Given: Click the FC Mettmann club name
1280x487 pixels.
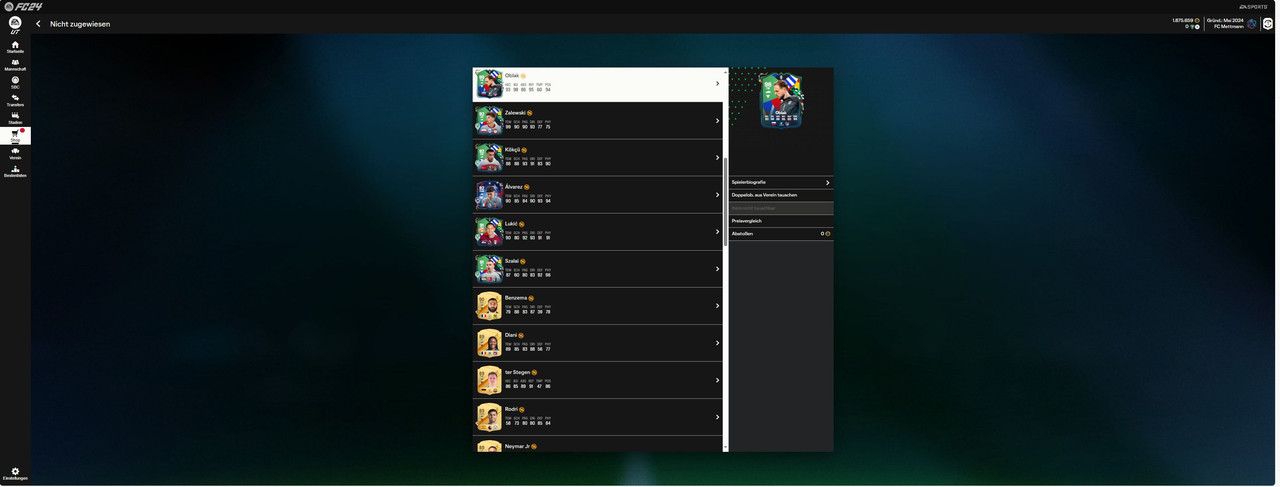Looking at the screenshot, I should [1229, 26].
